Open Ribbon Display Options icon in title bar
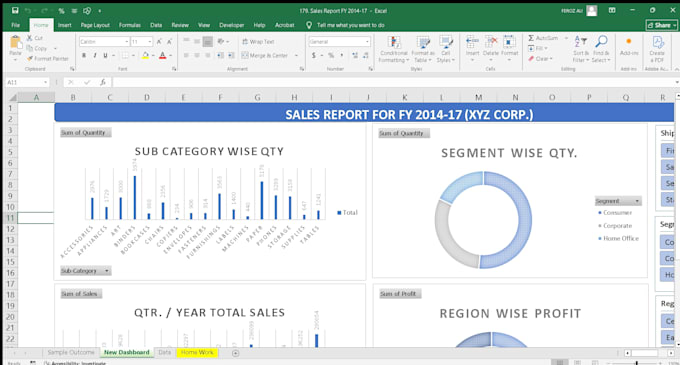680x365 pixels. click(x=612, y=10)
